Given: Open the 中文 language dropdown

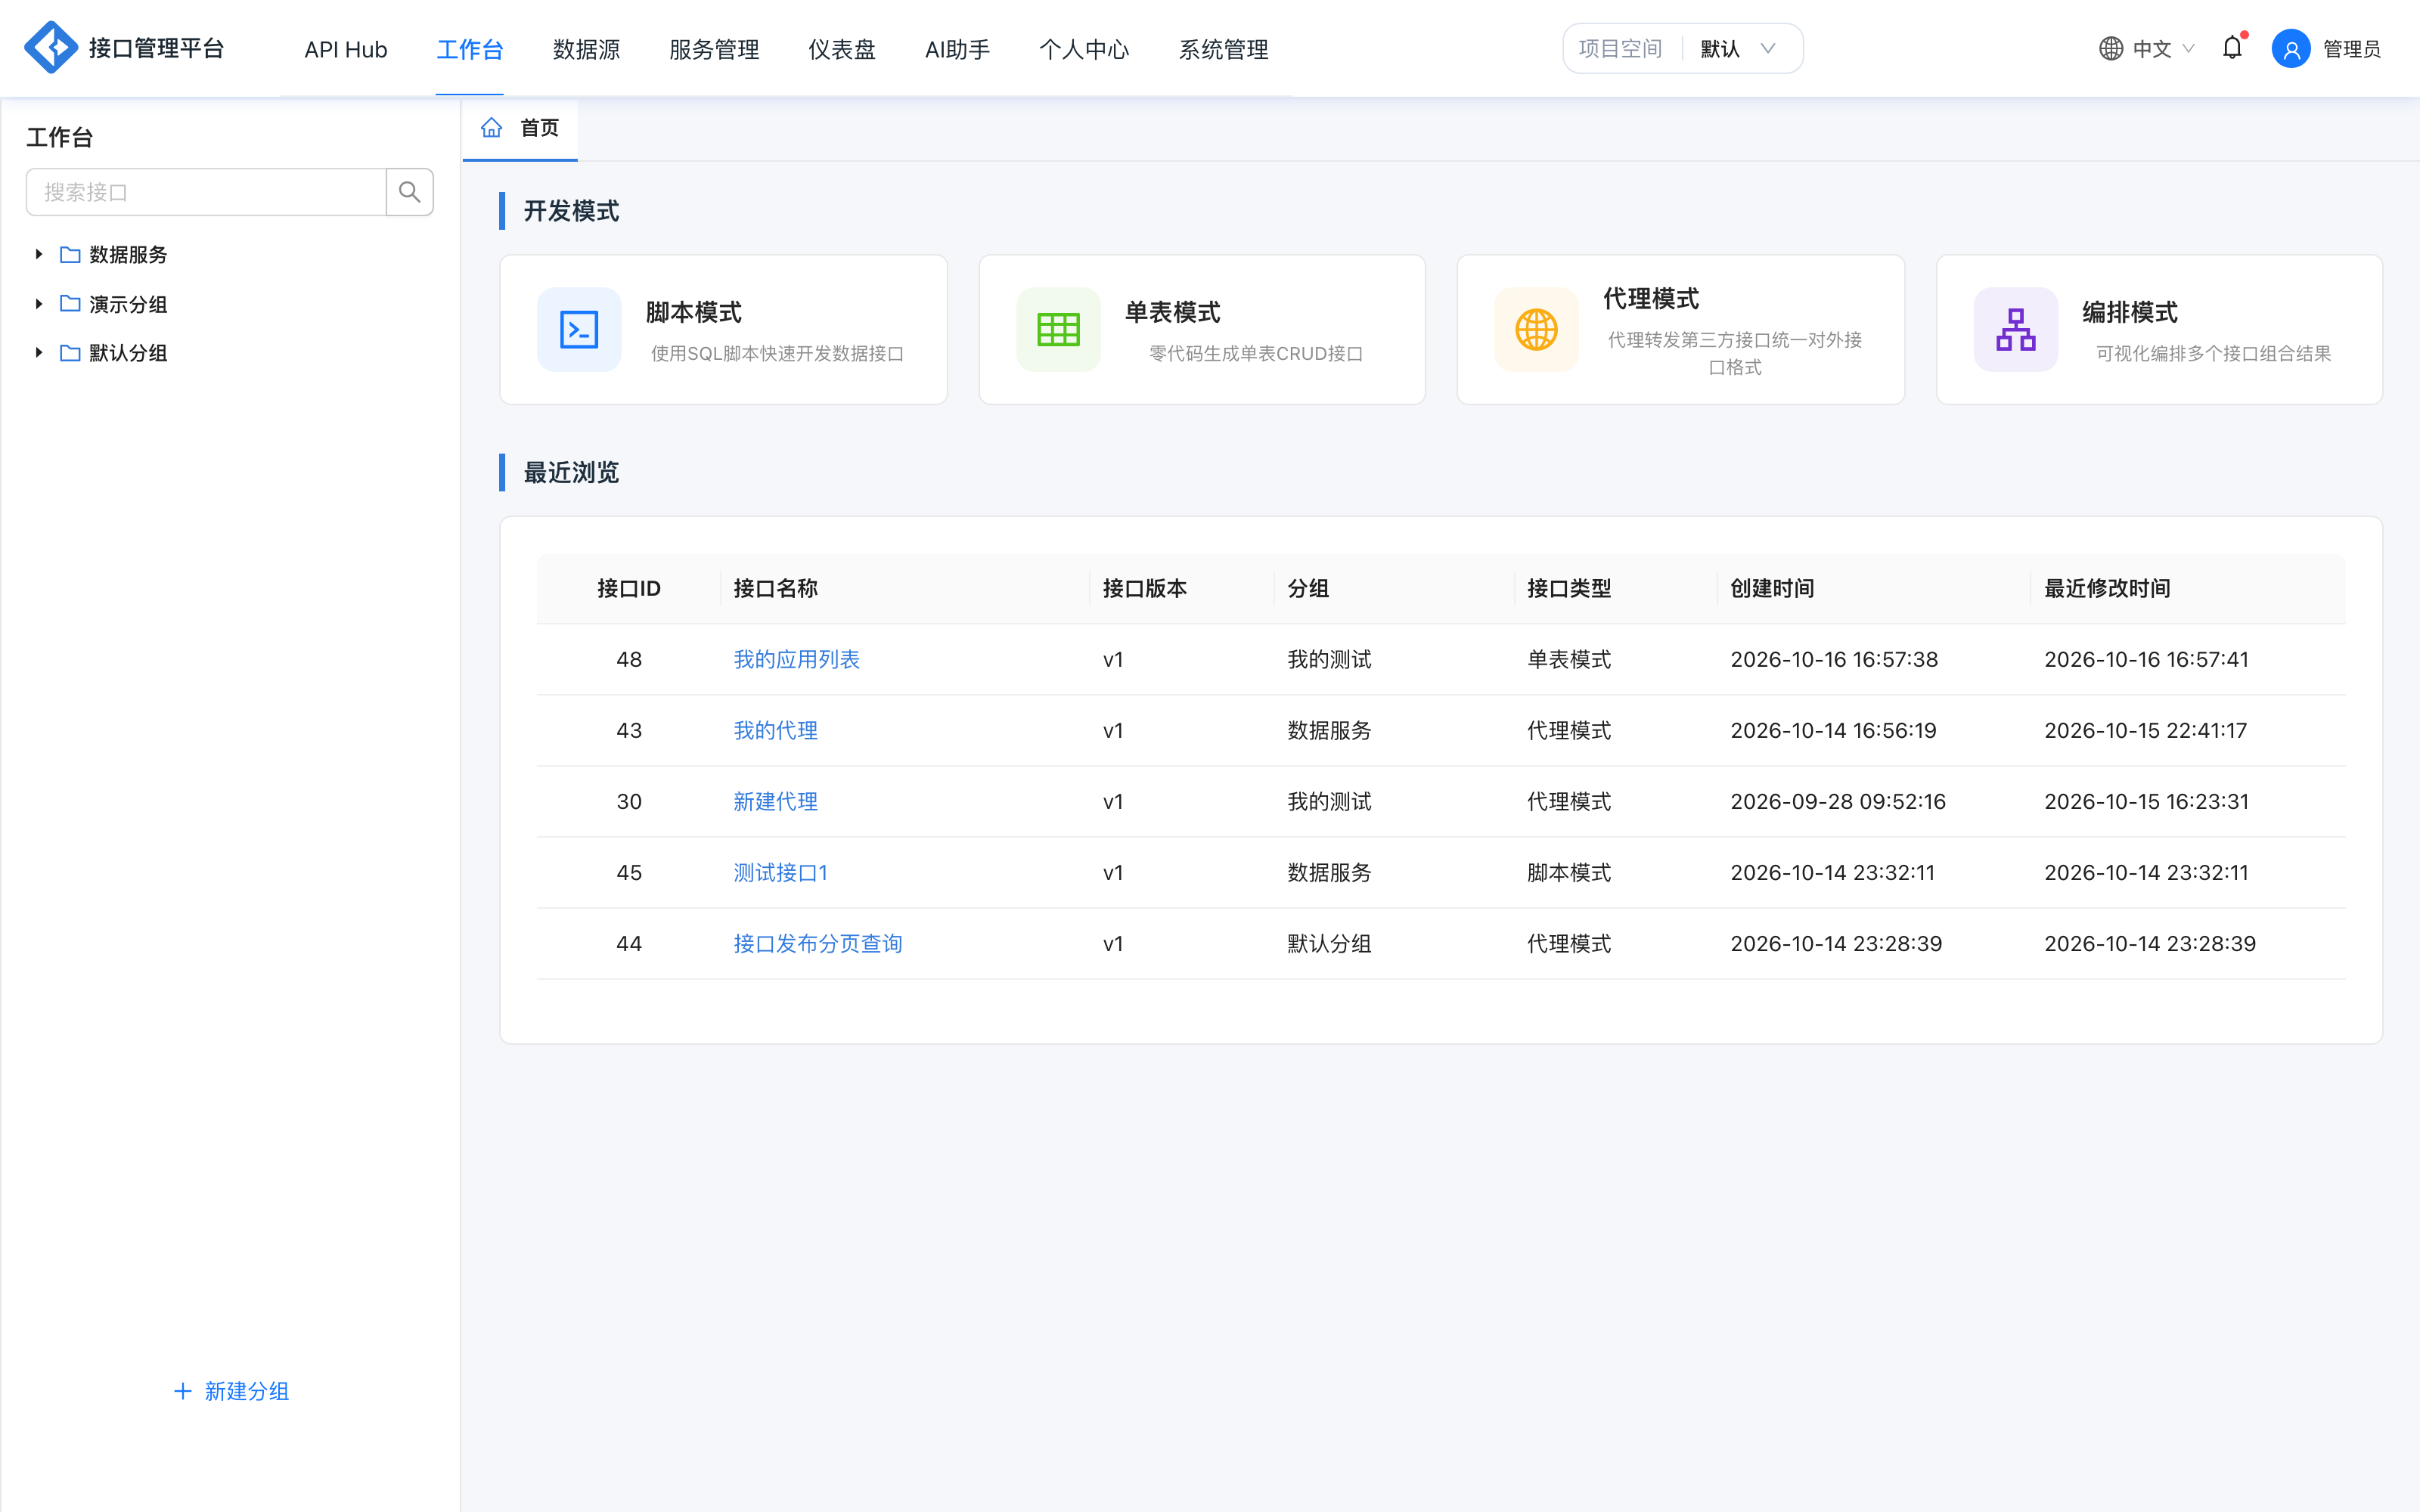Looking at the screenshot, I should point(2146,49).
